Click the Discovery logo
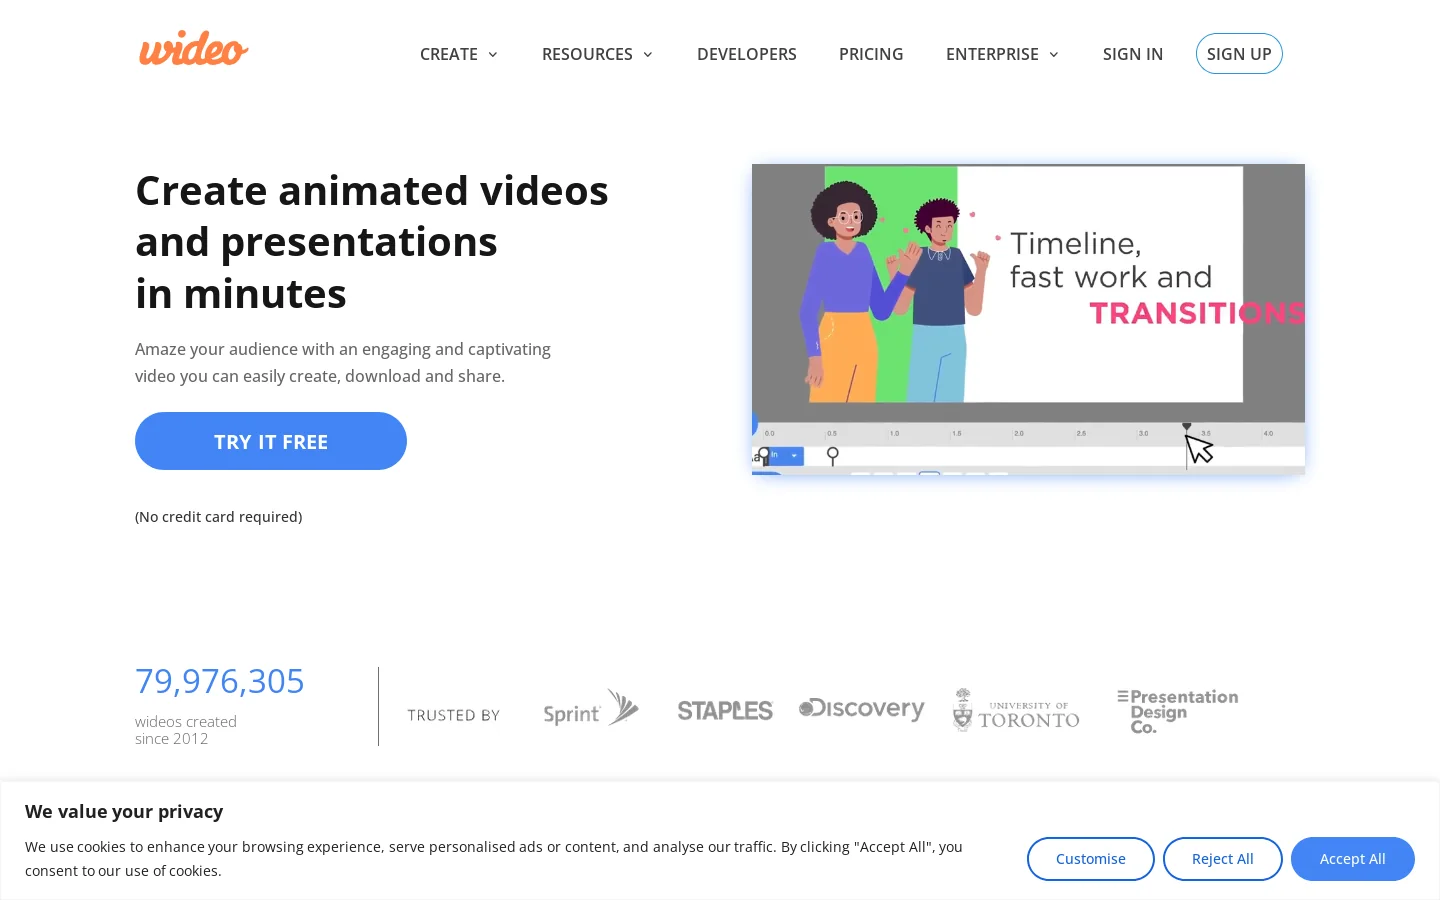1440x900 pixels. 861,709
